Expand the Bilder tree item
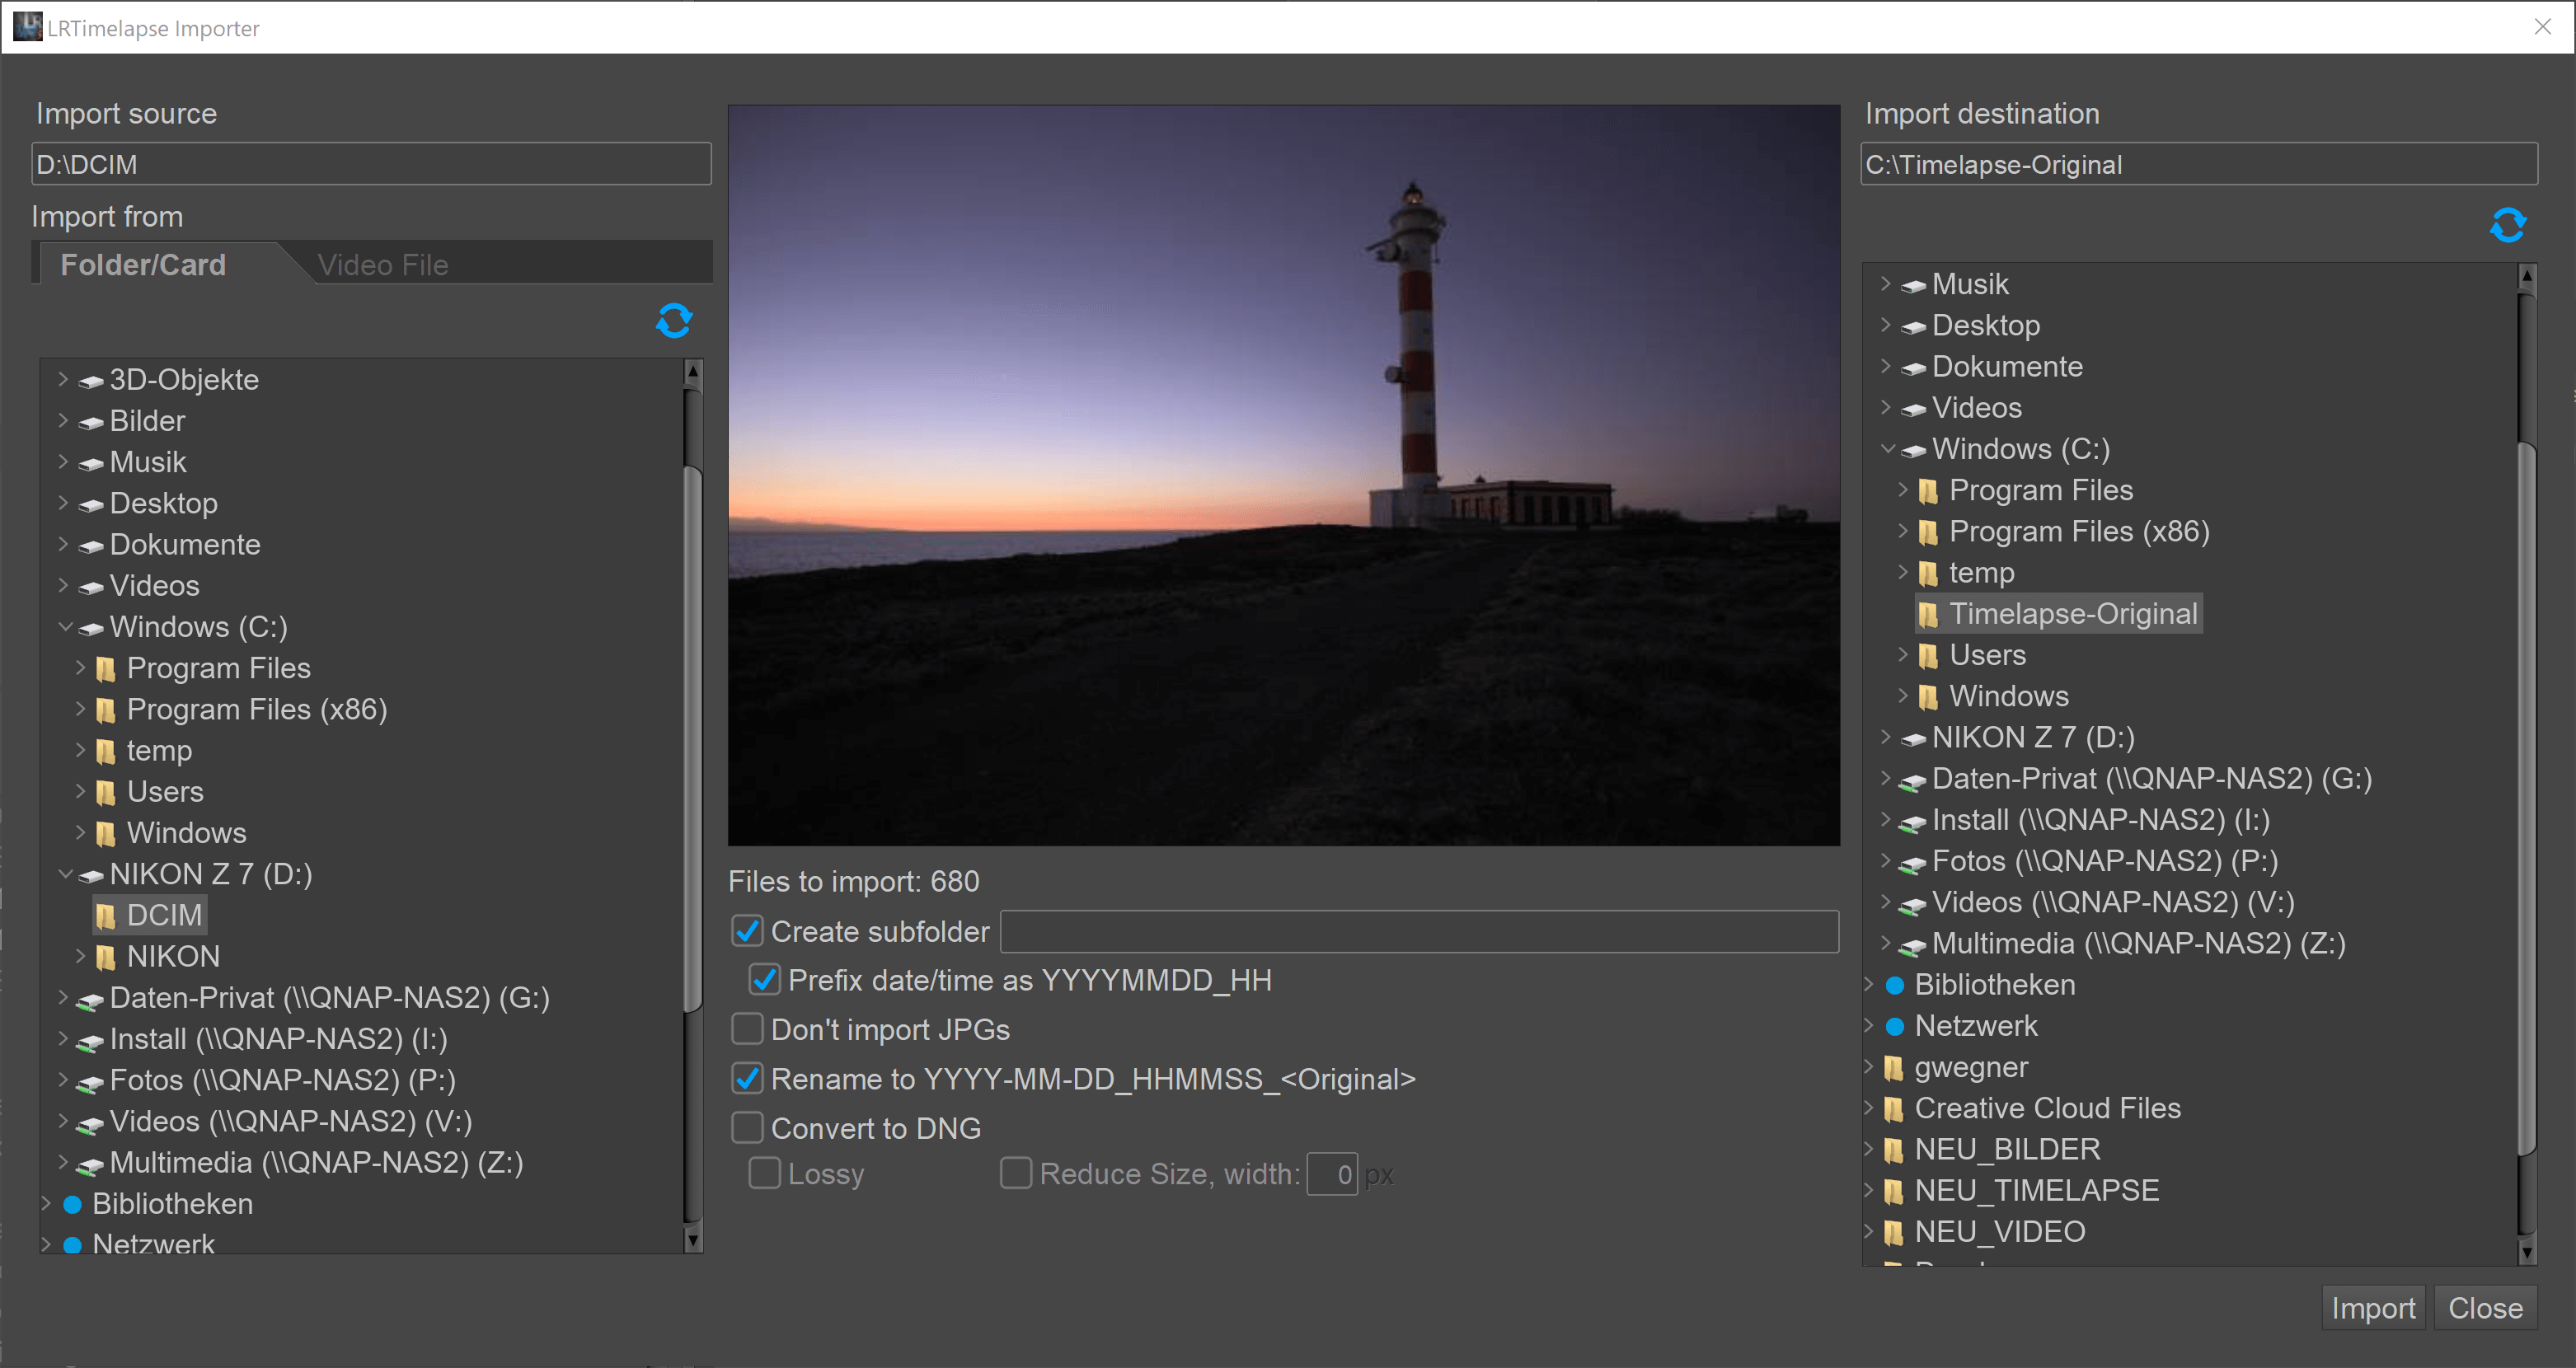This screenshot has width=2576, height=1368. point(64,421)
